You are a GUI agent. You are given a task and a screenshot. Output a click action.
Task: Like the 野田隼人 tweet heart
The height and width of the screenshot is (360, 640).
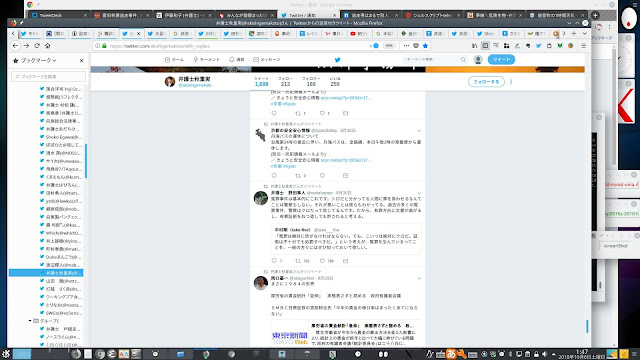(322, 261)
